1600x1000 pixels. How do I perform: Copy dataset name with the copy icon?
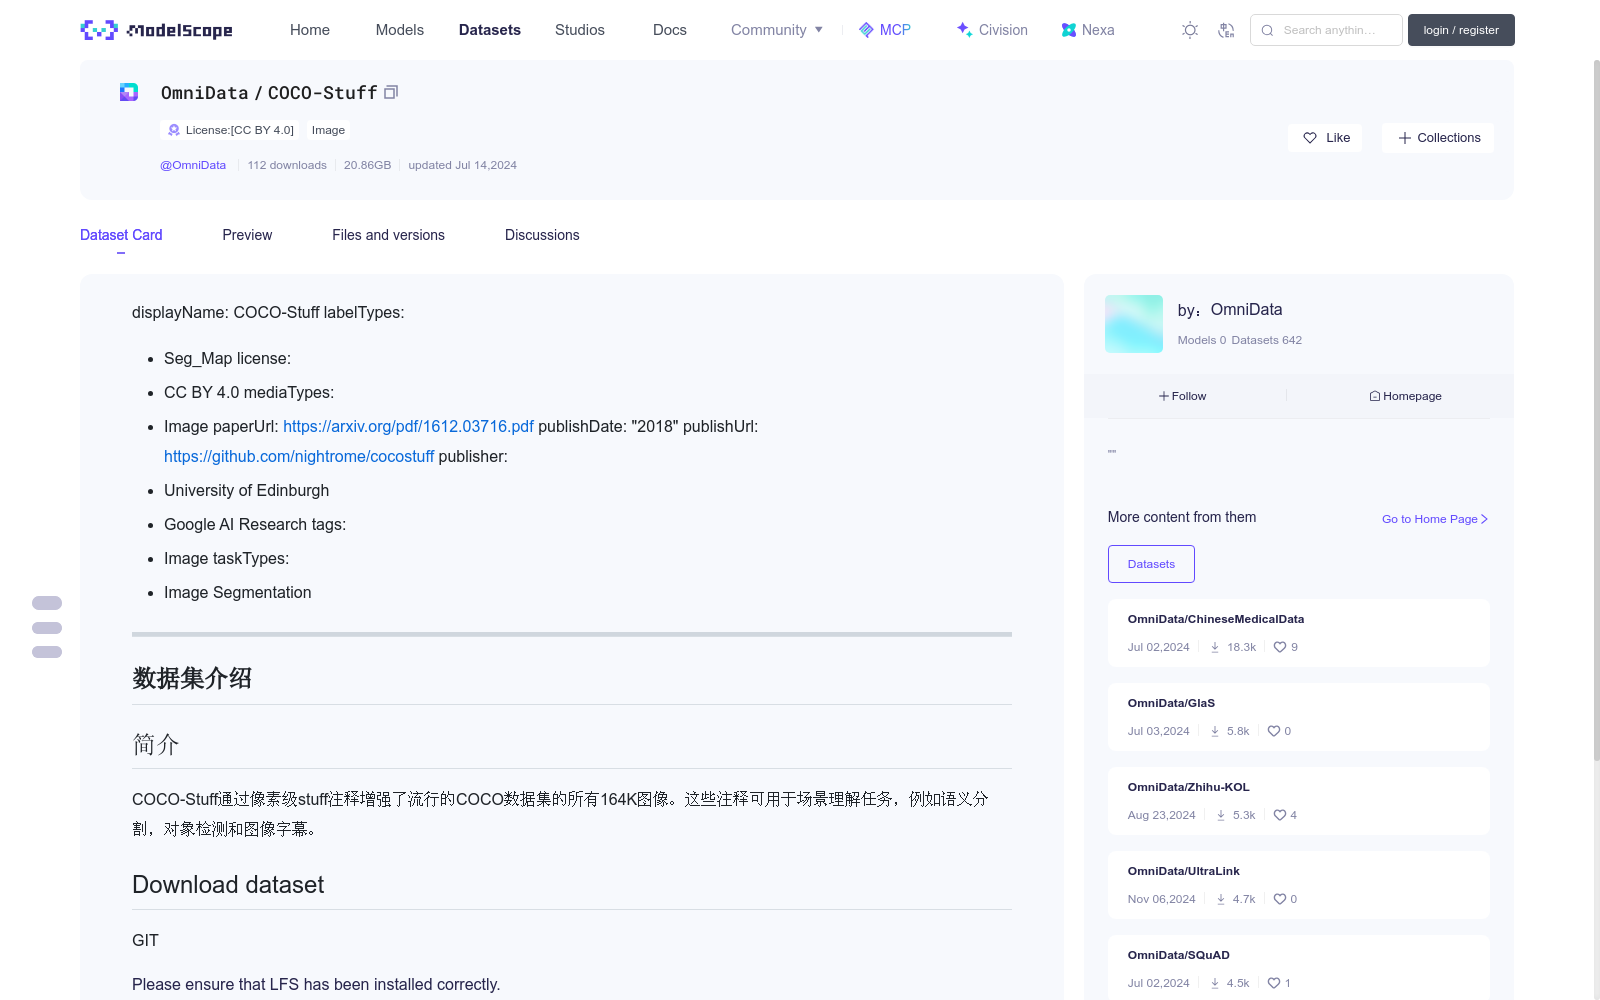pyautogui.click(x=391, y=92)
